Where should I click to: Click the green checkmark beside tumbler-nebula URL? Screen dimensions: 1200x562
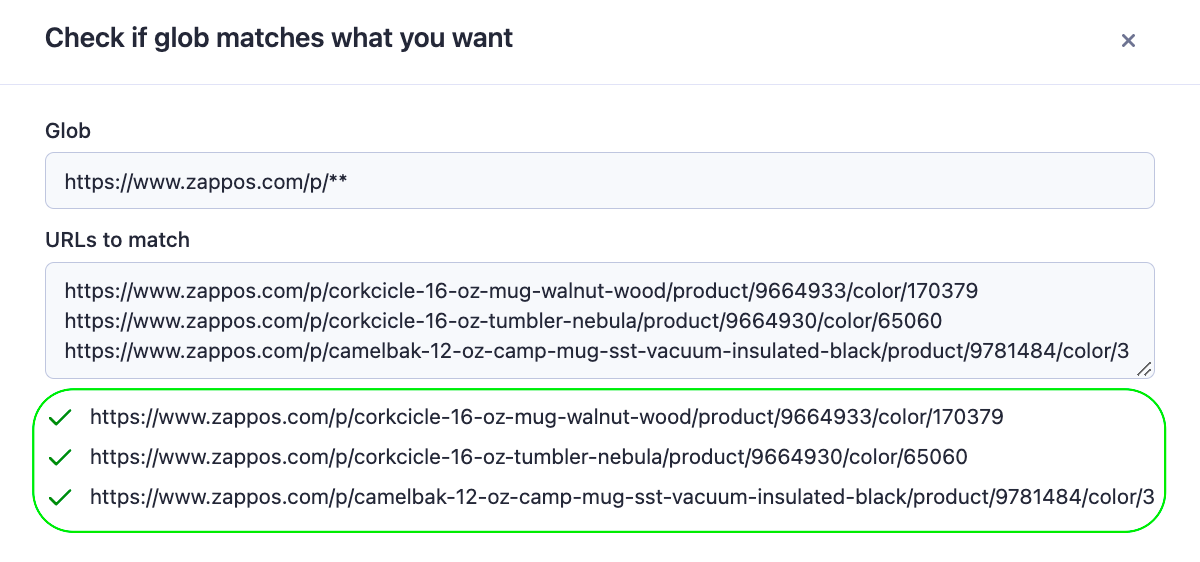(60, 457)
